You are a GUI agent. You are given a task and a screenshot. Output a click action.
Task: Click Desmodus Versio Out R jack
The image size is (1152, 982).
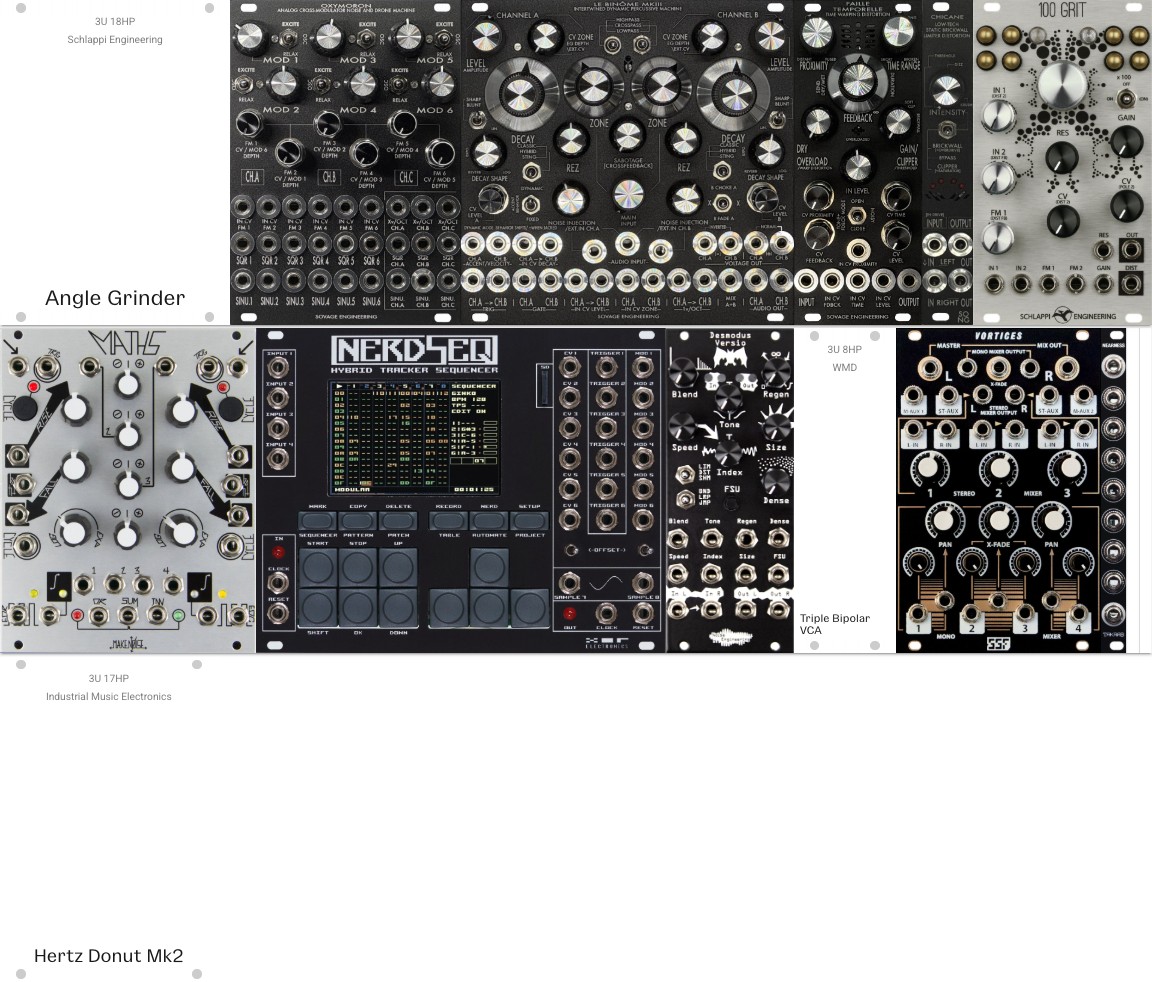click(x=779, y=609)
